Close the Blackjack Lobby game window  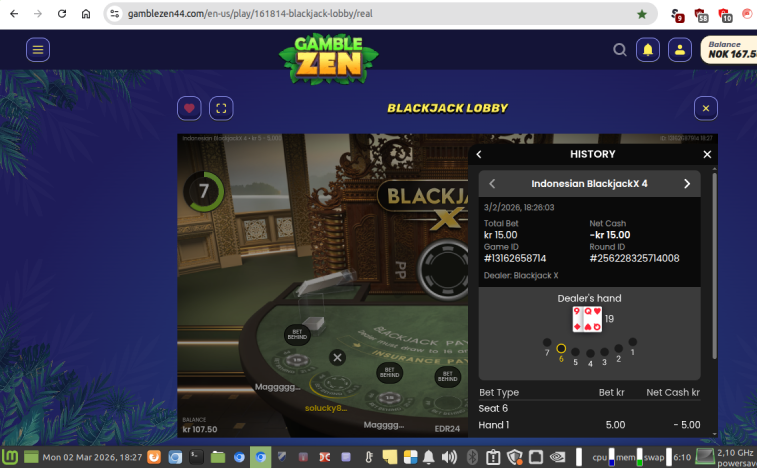point(705,108)
